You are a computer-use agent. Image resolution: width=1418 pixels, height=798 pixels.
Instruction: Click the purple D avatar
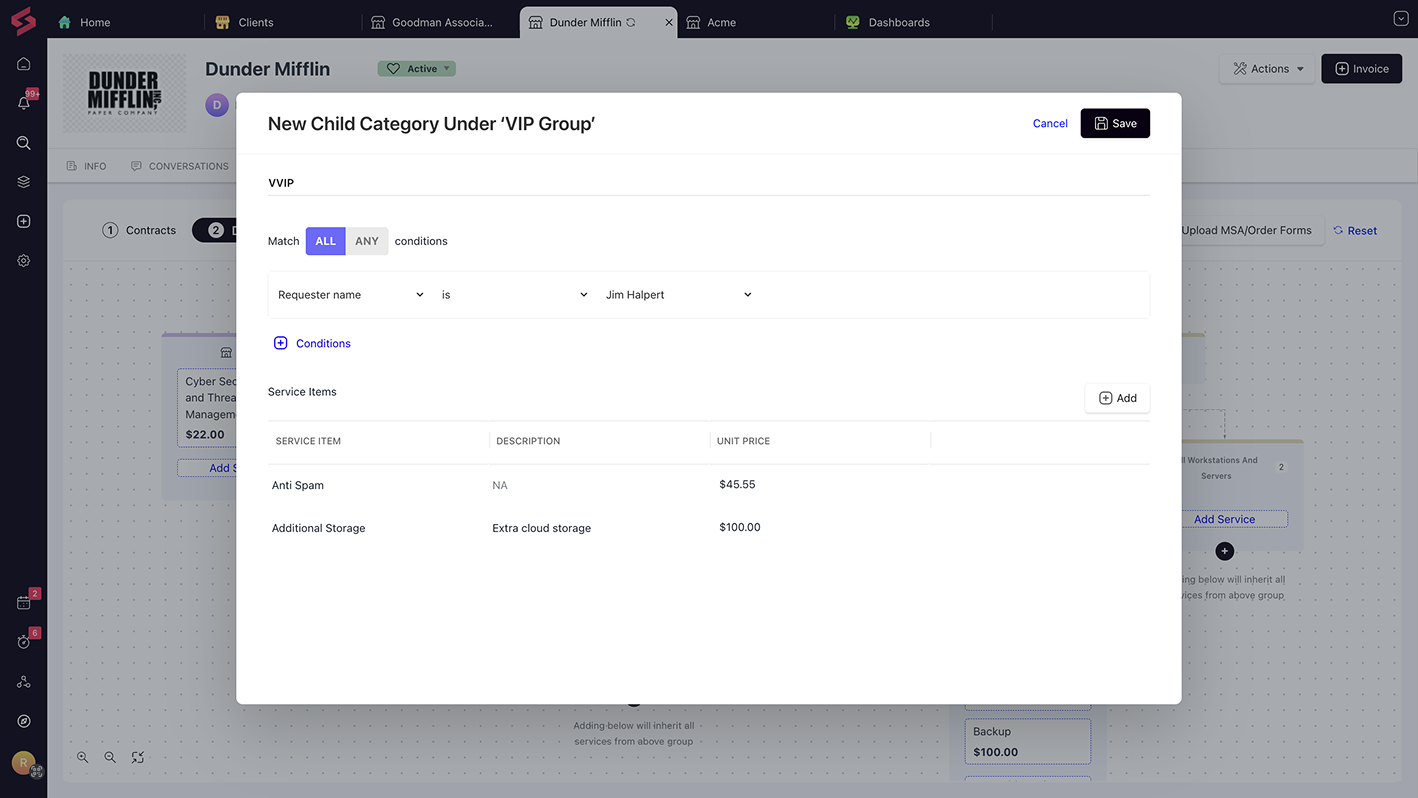217,105
